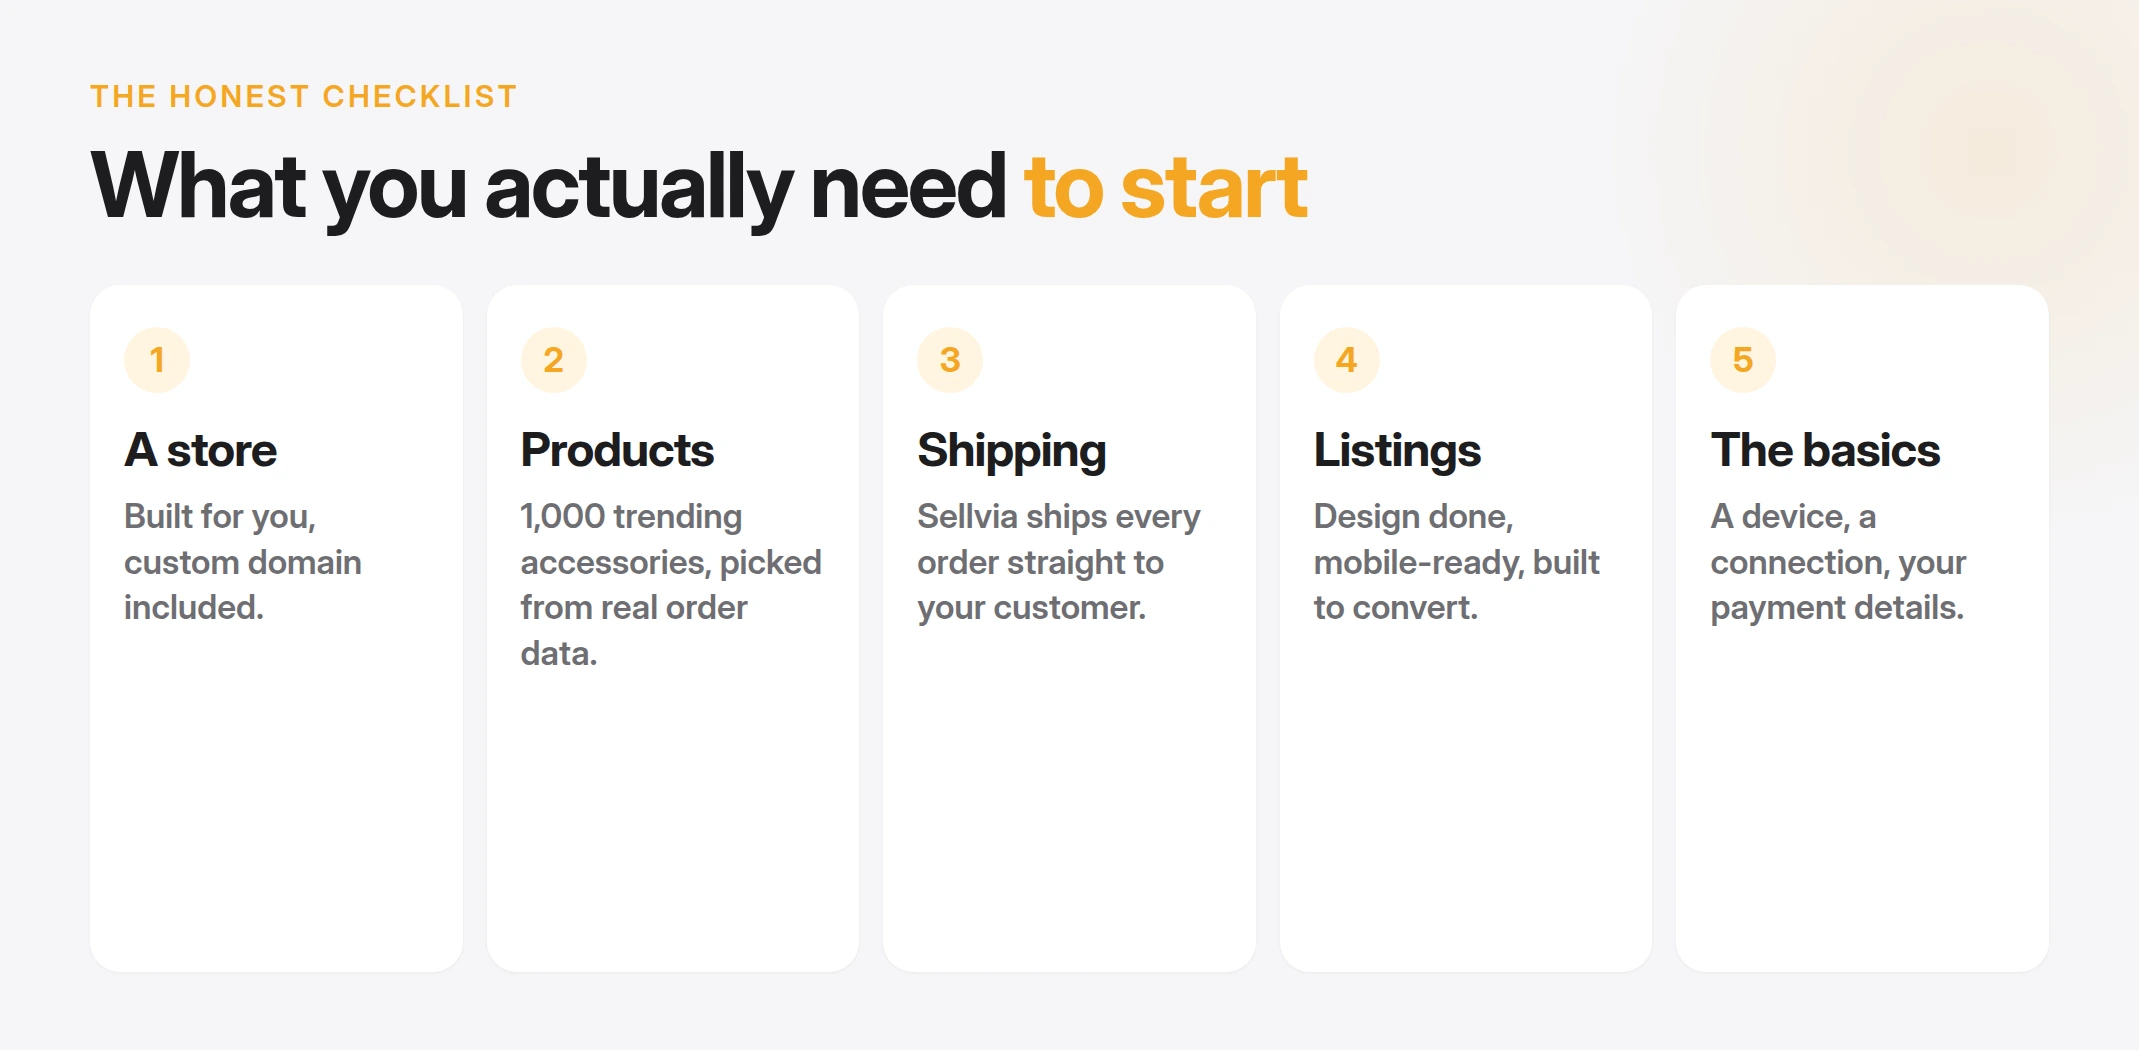Select the 'Shipping' card heading
The height and width of the screenshot is (1050, 2139).
(1012, 452)
